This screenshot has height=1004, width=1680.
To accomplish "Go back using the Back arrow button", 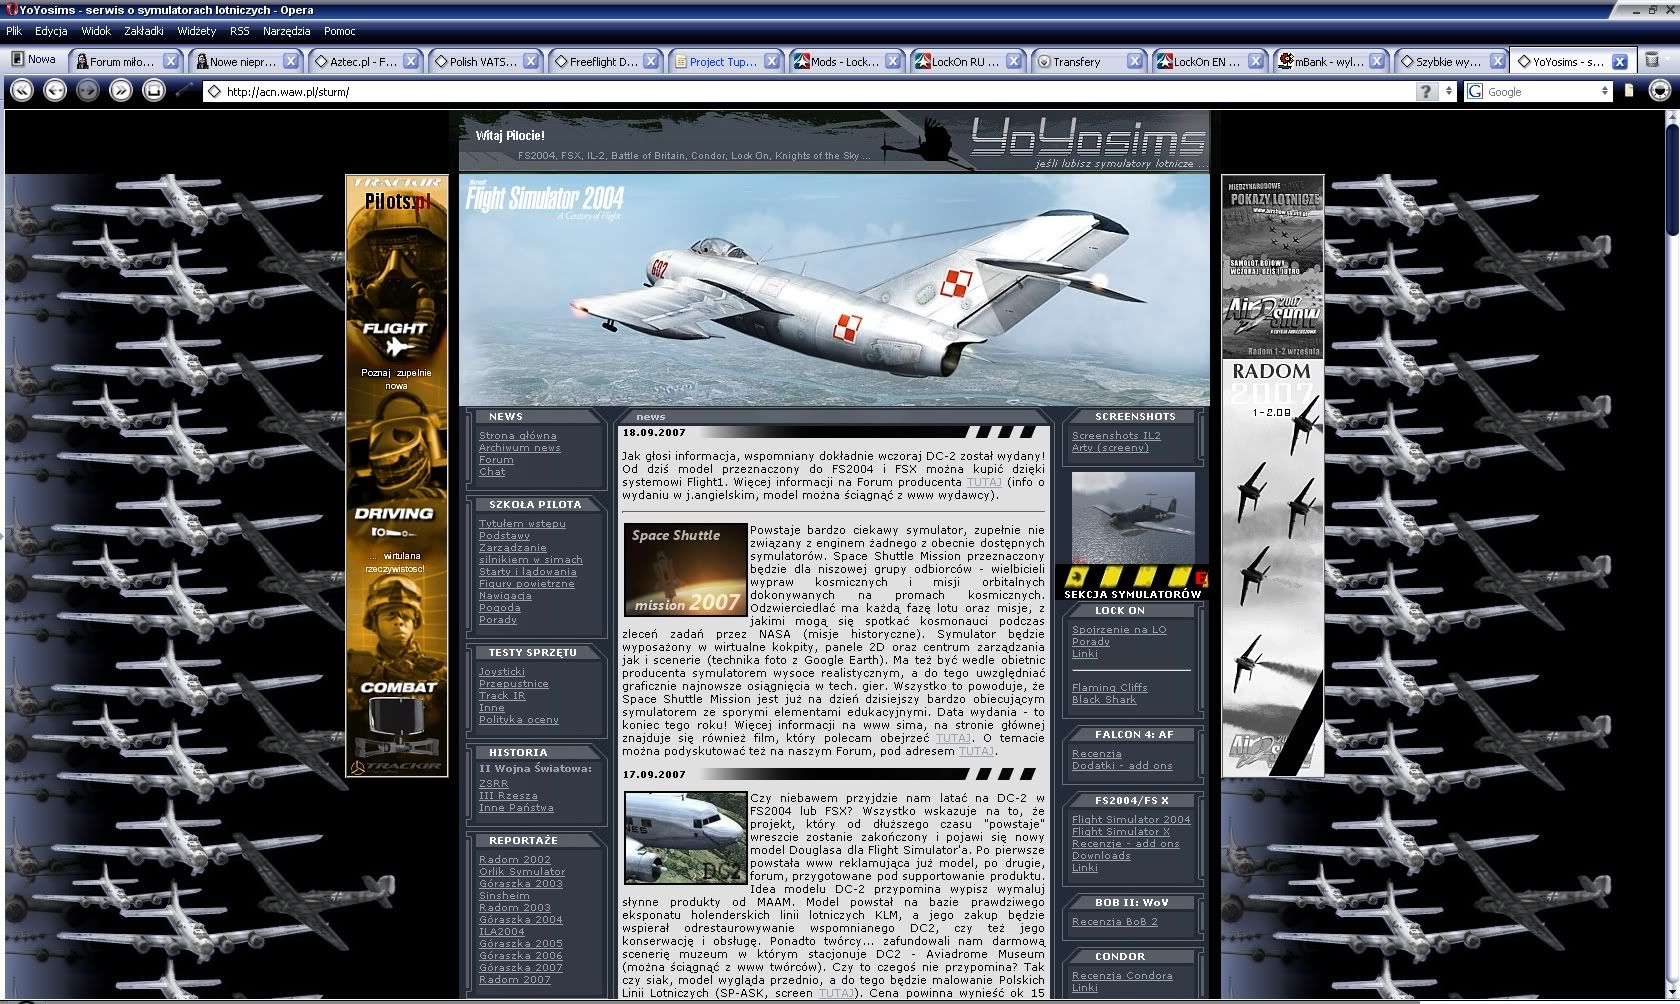I will tap(55, 91).
